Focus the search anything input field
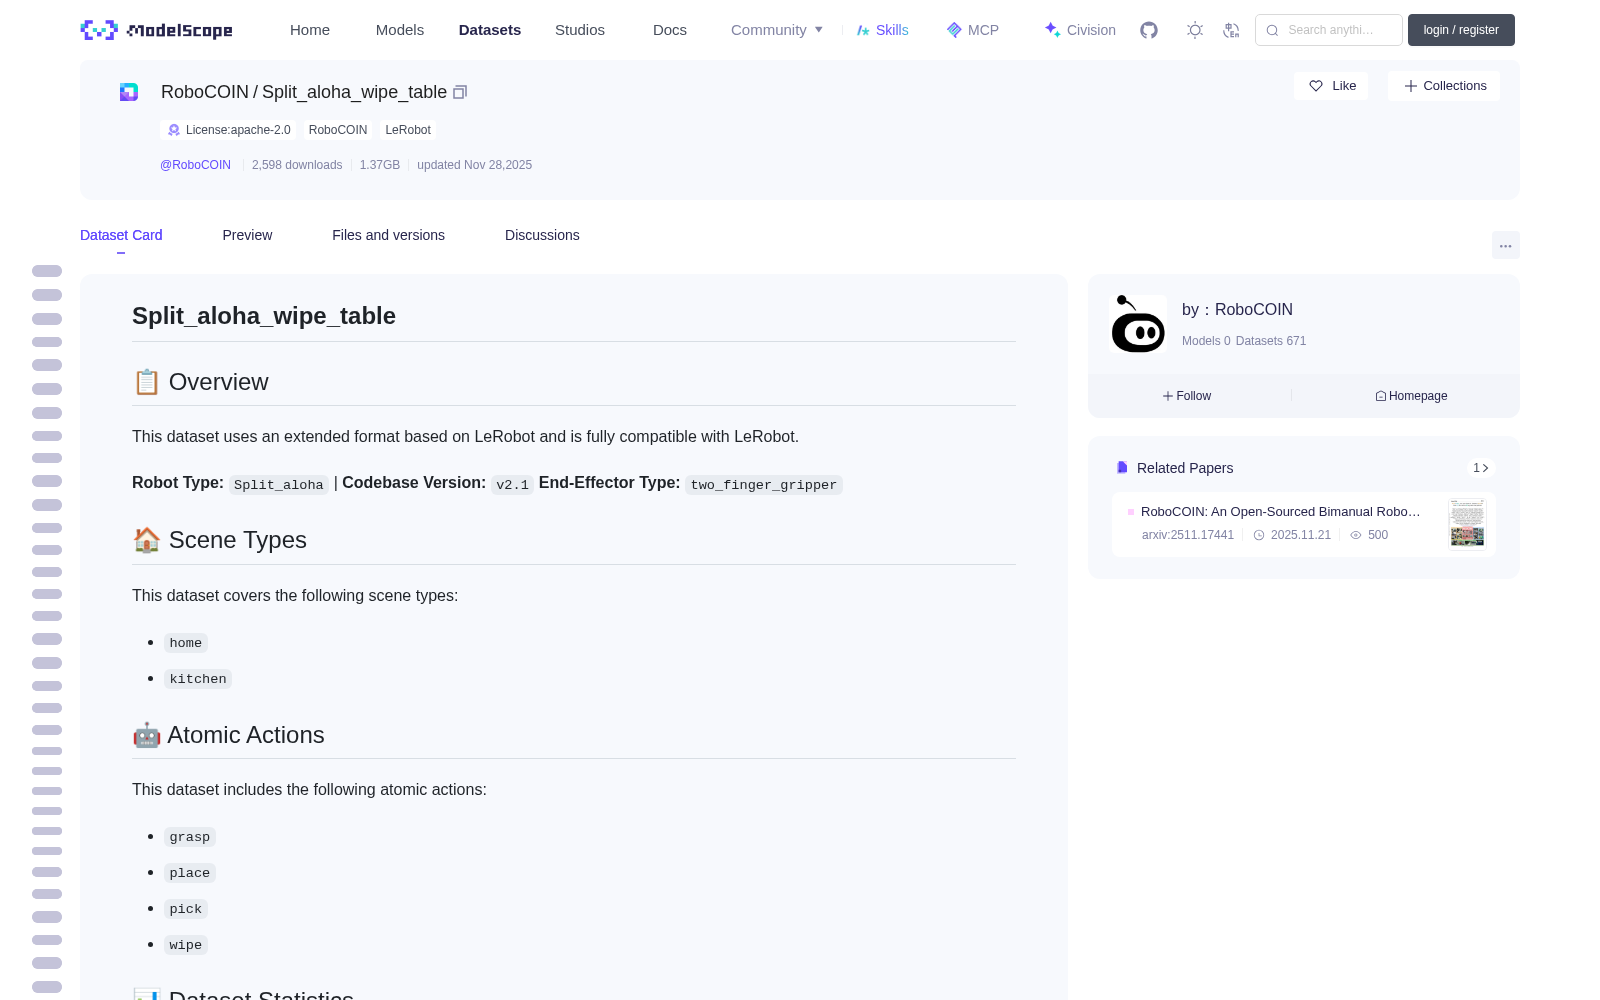The image size is (1600, 1000). click(x=1330, y=30)
